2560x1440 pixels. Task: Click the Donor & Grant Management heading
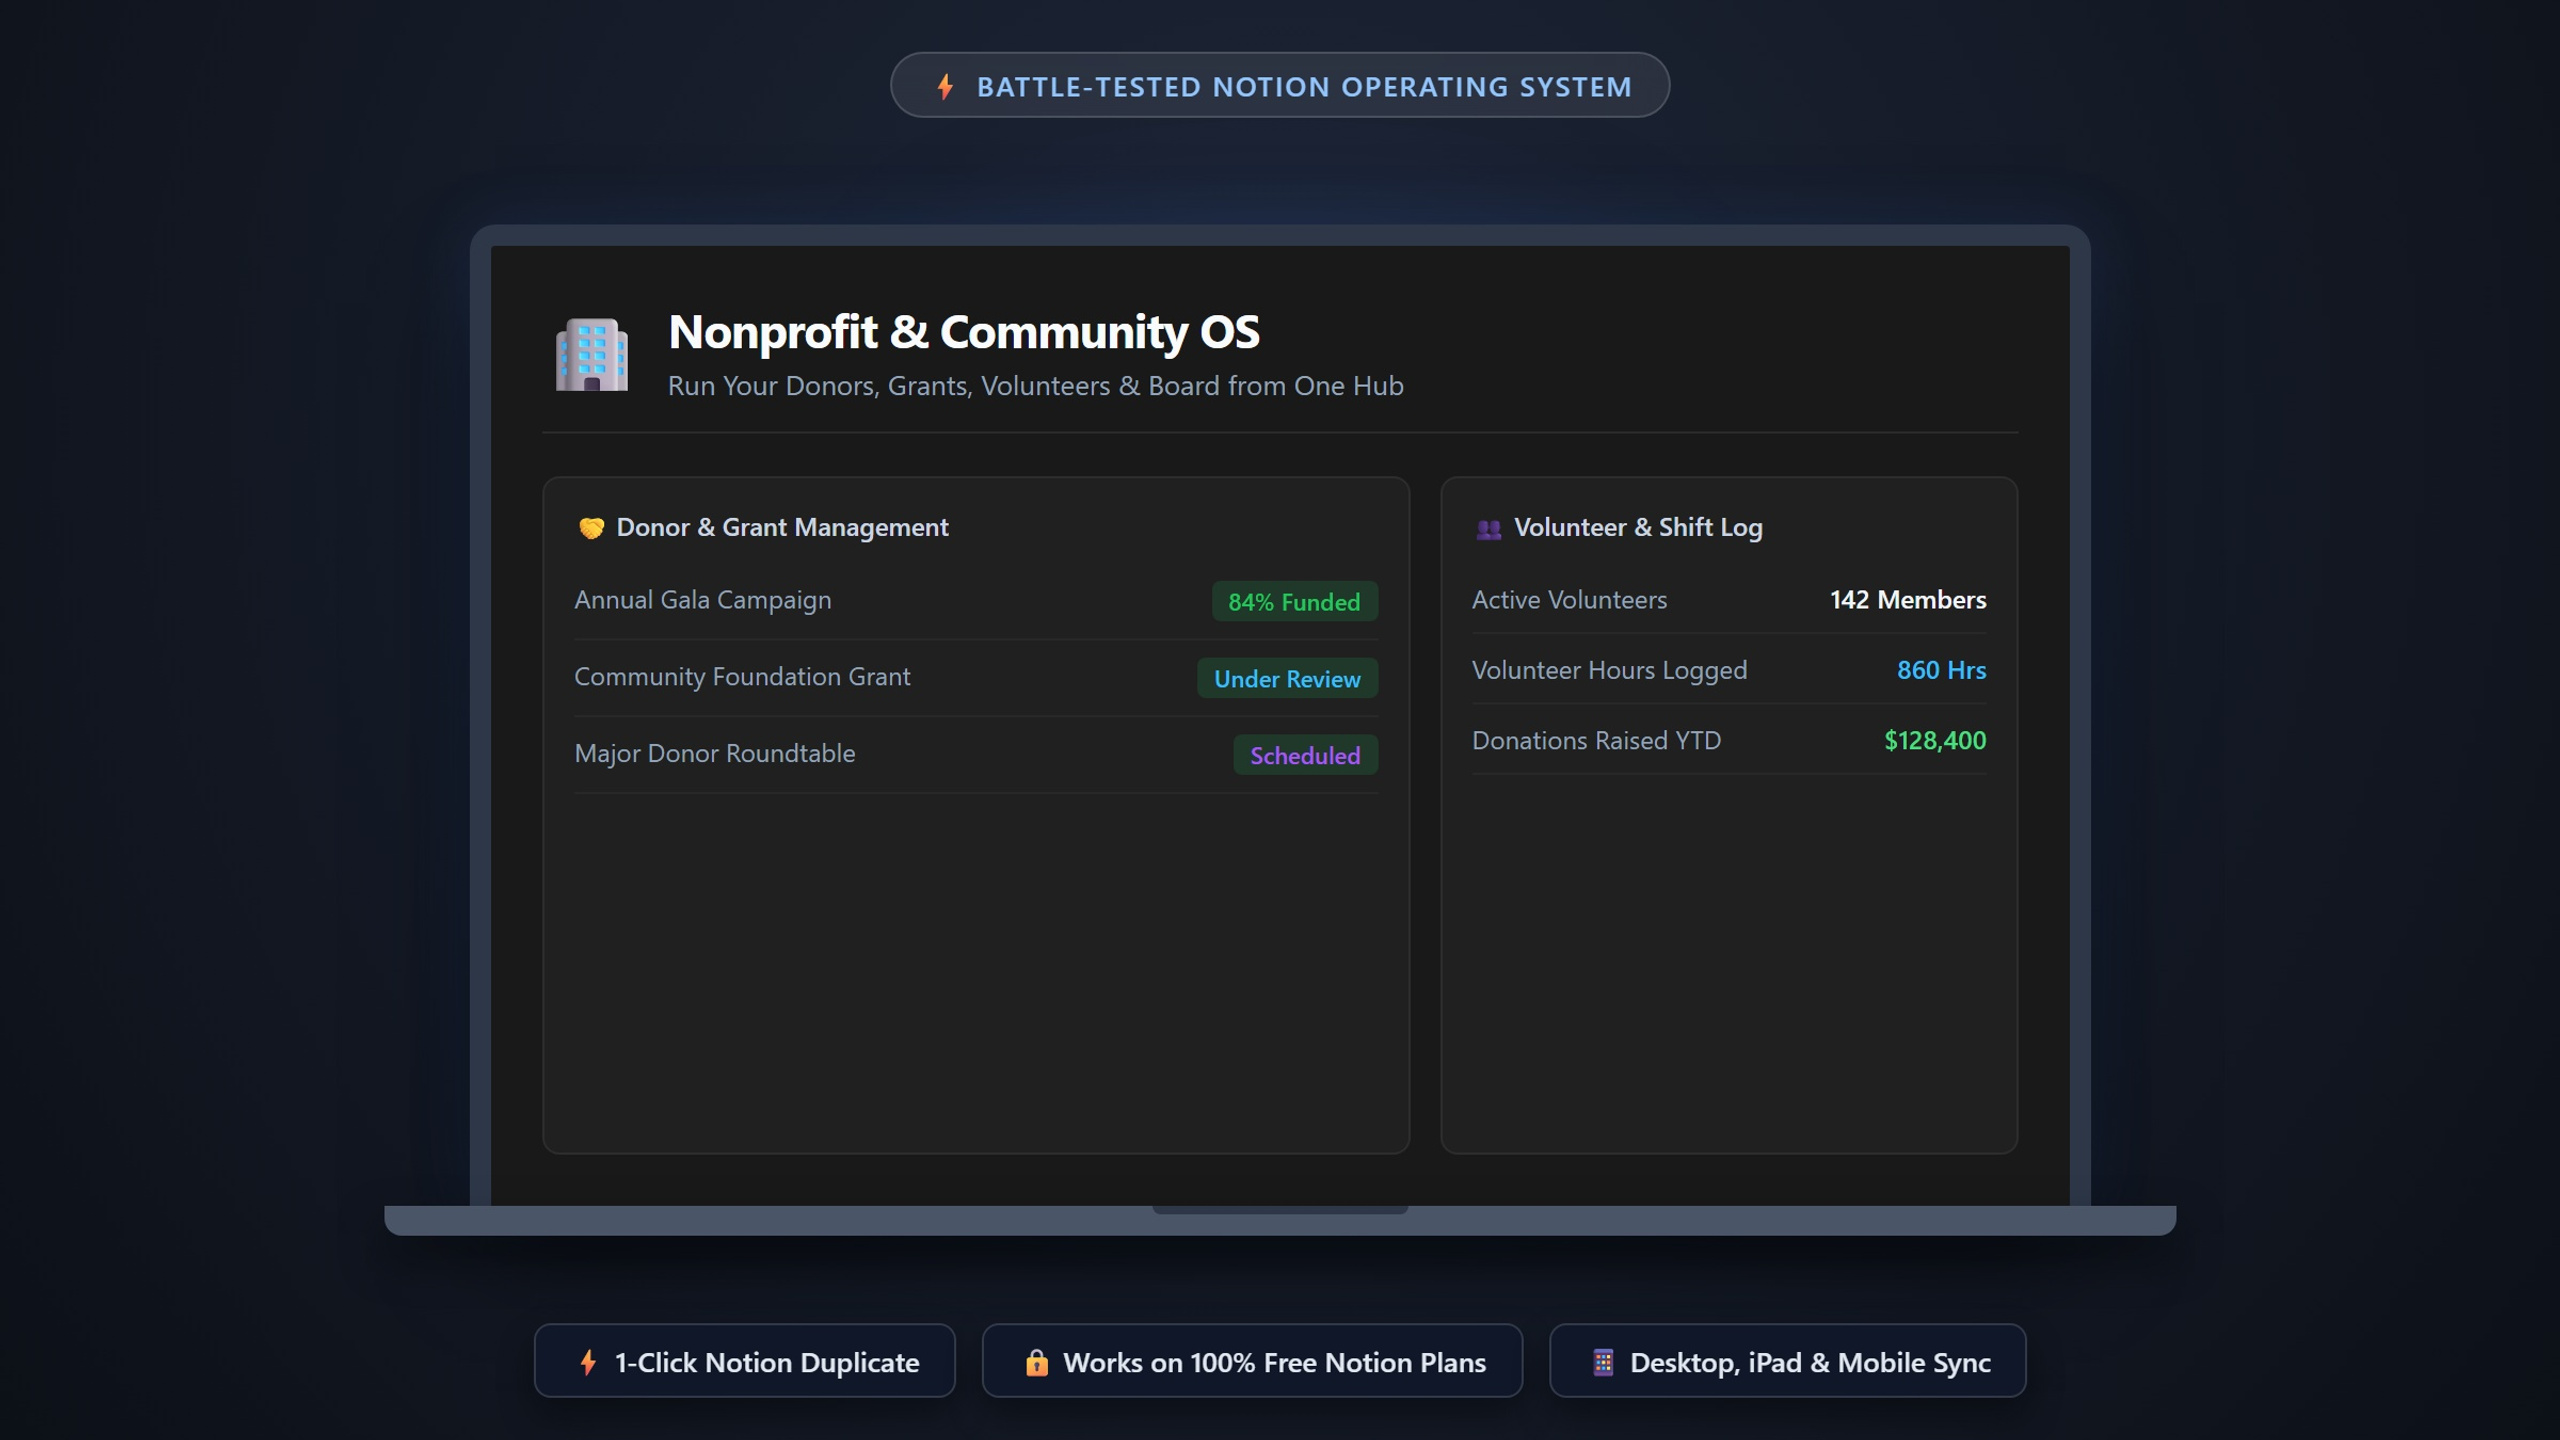[x=782, y=527]
